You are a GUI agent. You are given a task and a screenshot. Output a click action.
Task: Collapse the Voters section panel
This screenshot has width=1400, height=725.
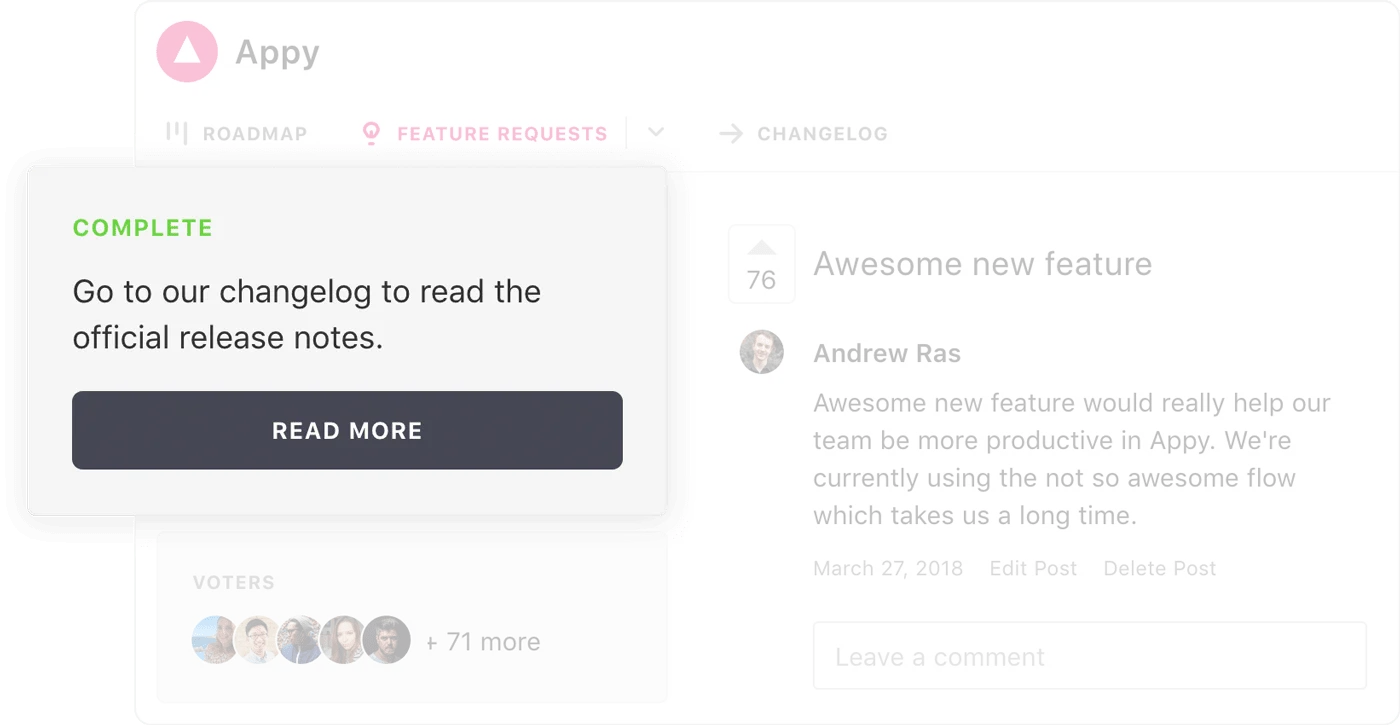click(x=234, y=582)
